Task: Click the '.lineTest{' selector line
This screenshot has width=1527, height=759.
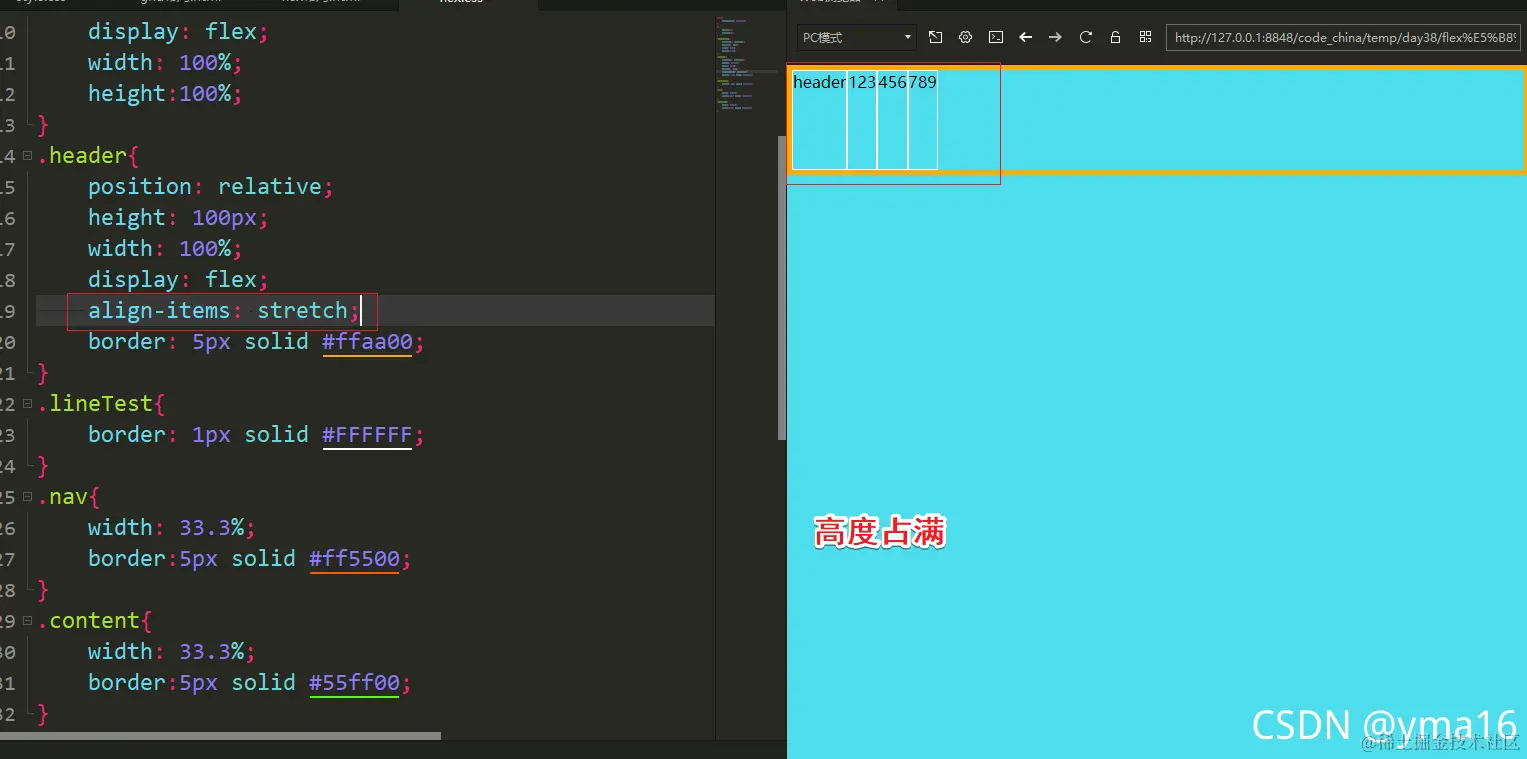Action: click(102, 404)
